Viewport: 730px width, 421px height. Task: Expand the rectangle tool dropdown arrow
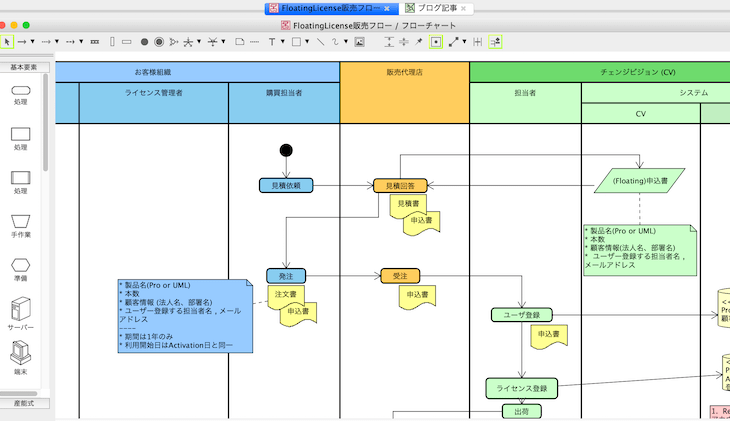tap(307, 42)
